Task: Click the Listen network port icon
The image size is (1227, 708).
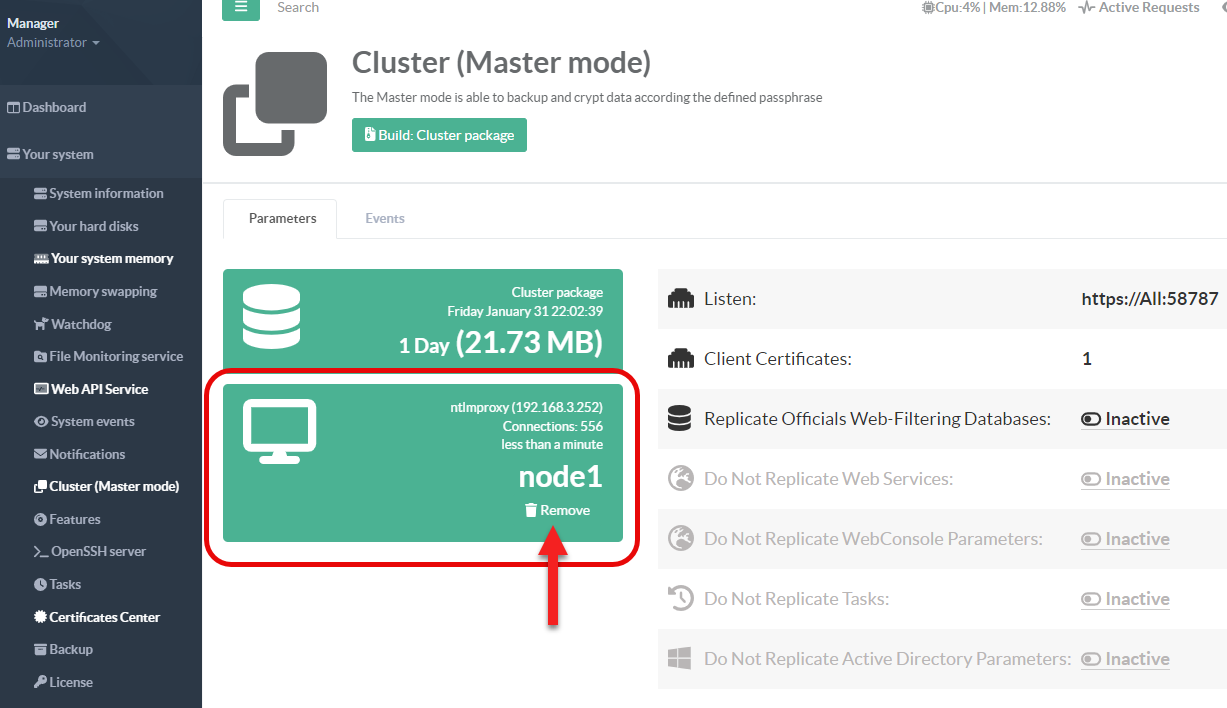Action: point(680,299)
